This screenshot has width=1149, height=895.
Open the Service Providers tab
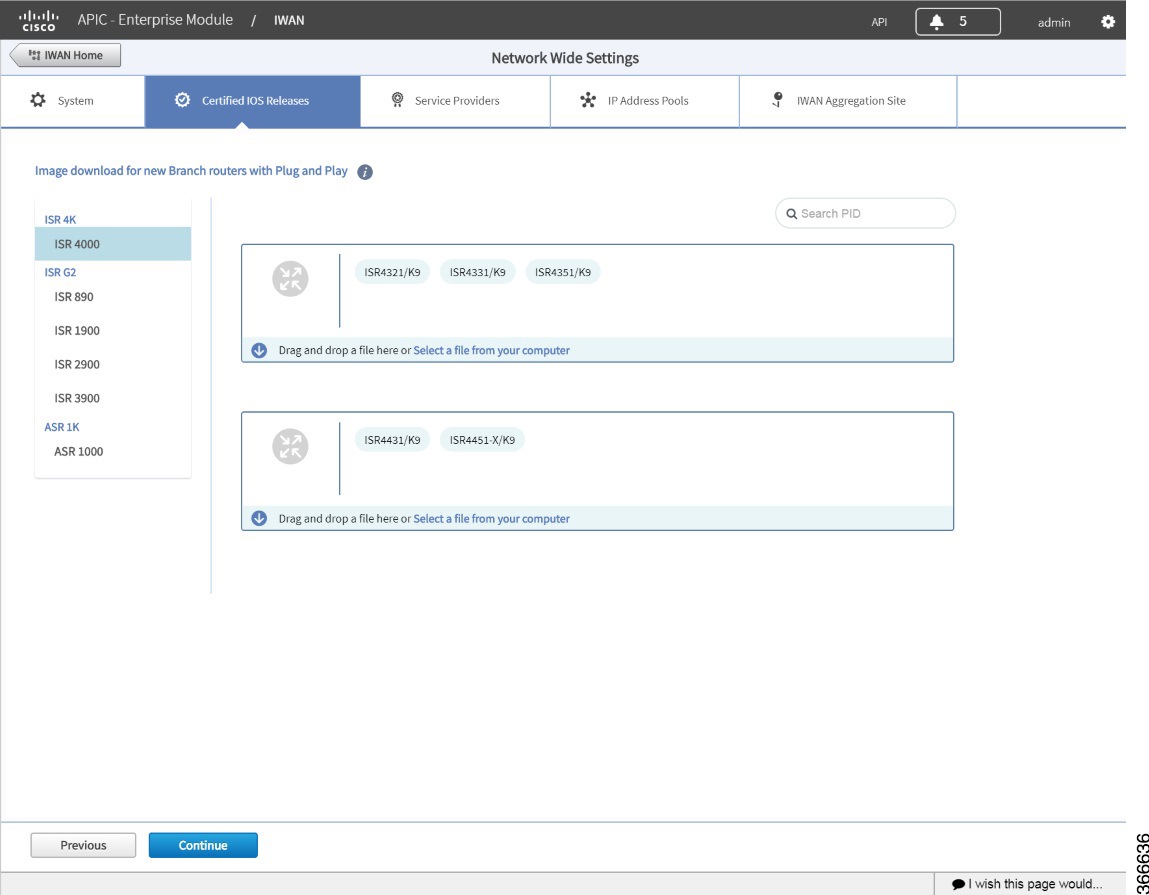(x=455, y=101)
